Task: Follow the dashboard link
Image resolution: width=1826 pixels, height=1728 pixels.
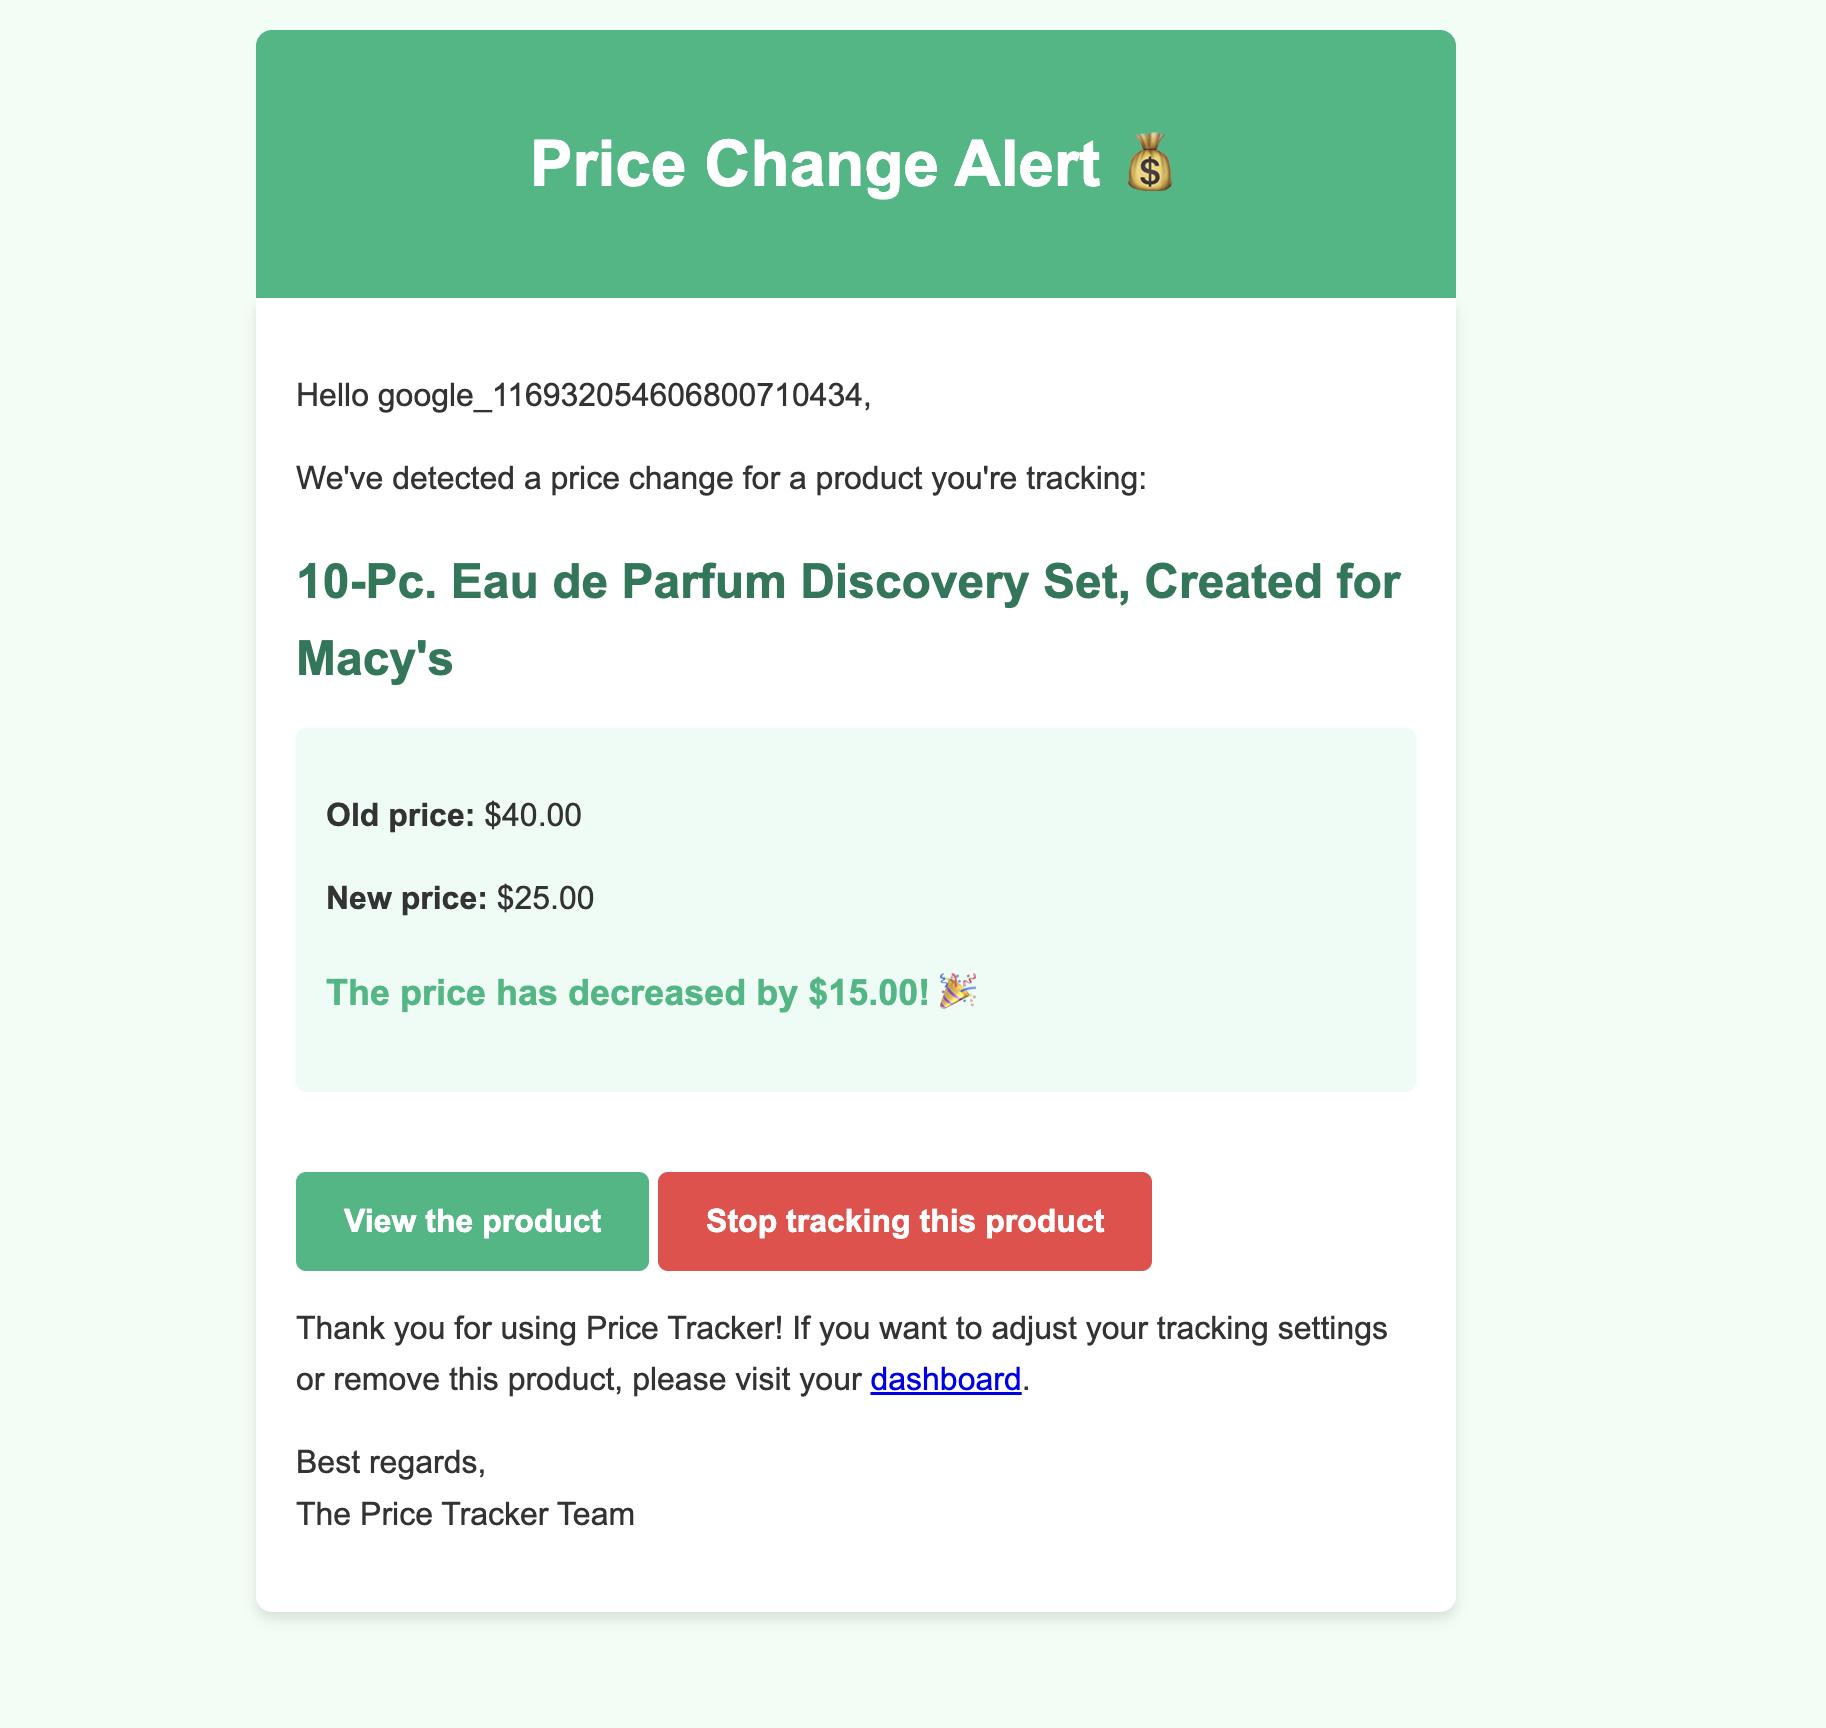Action: click(x=945, y=1379)
